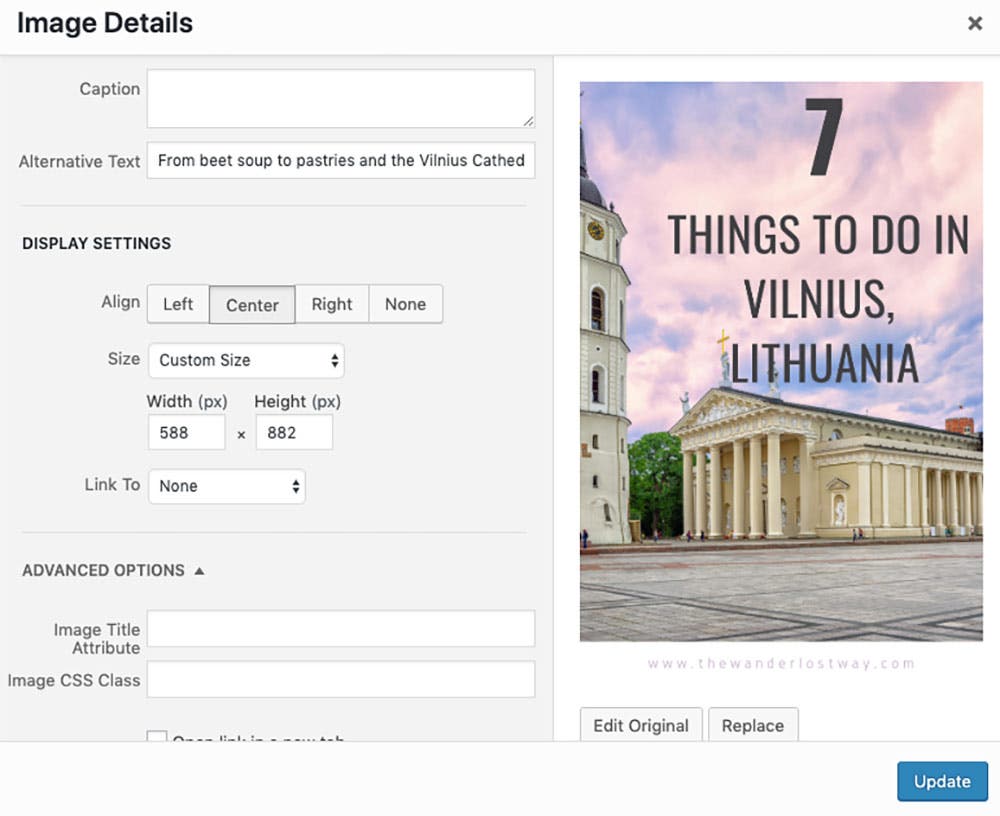1000x816 pixels.
Task: Set alignment to Right
Action: (332, 304)
